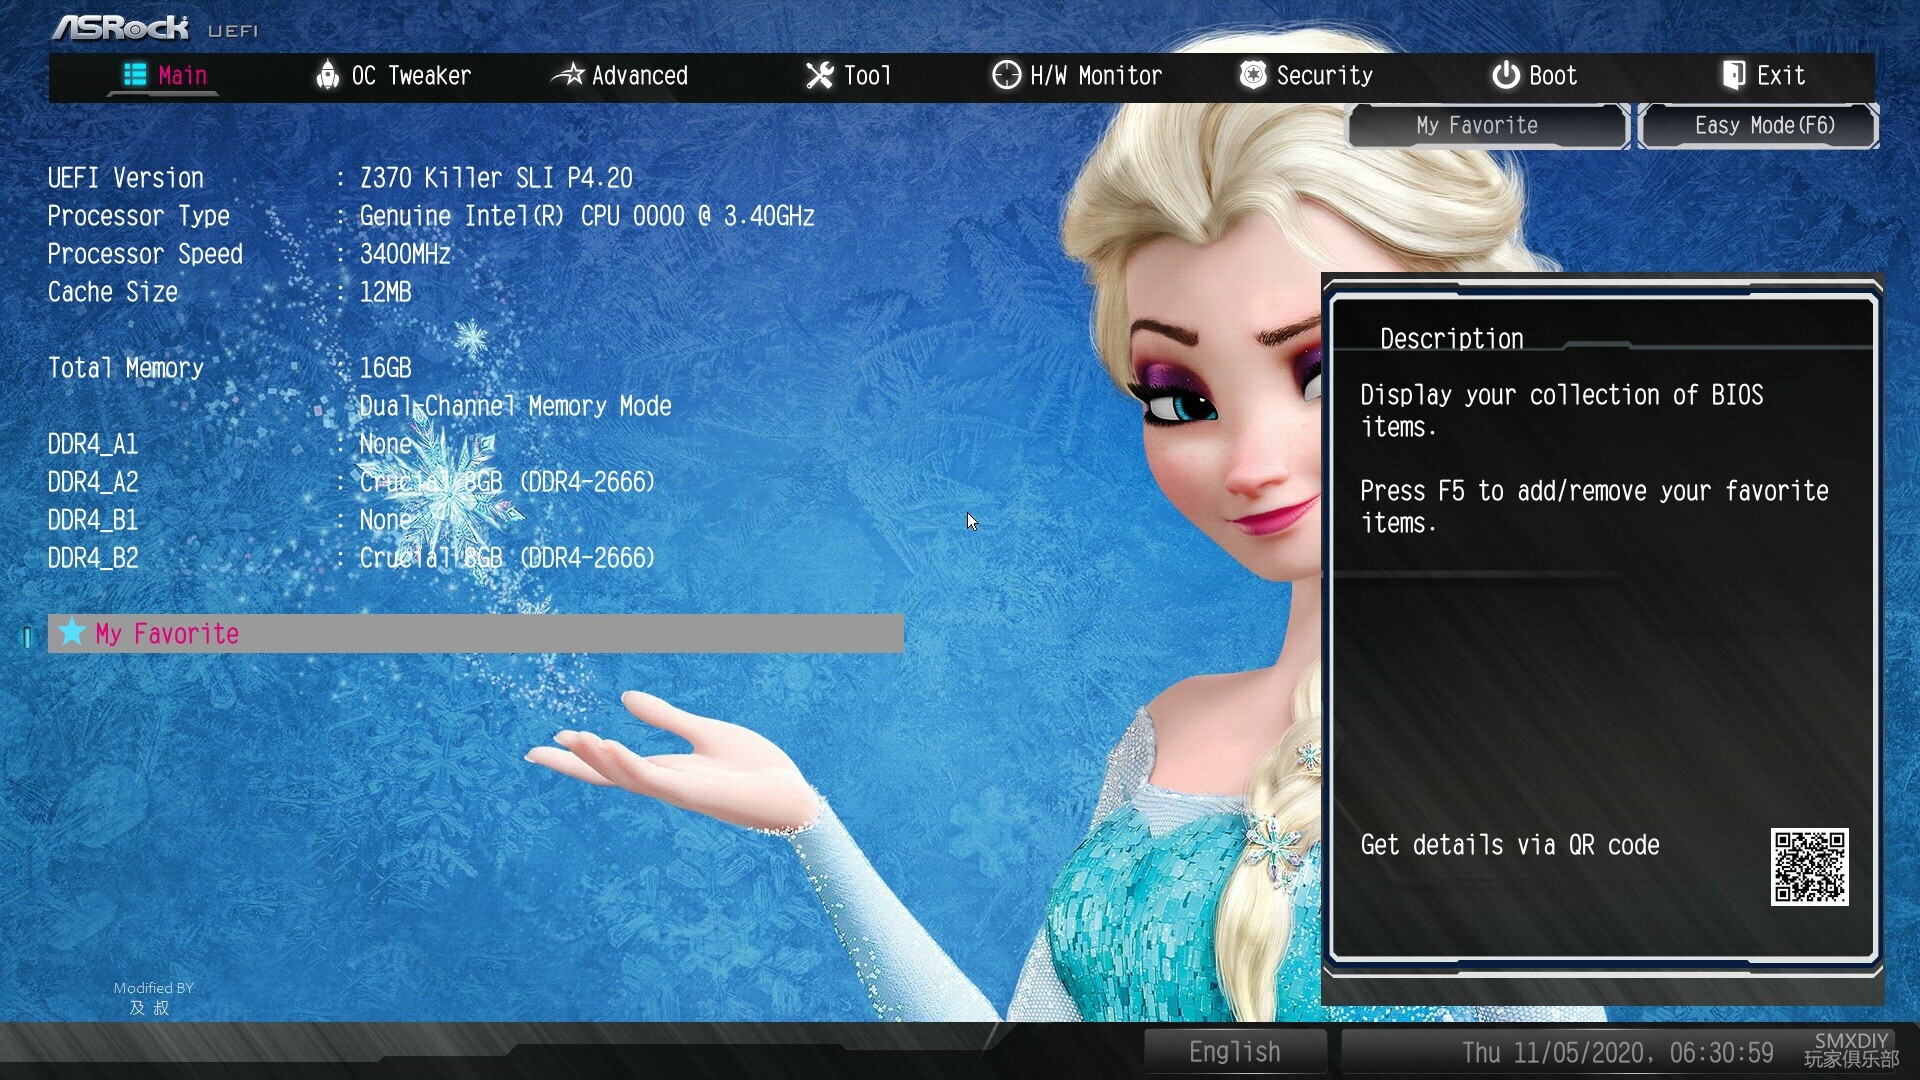
Task: Click the DDR4_B2 Crucial 8GB entry
Action: (507, 558)
